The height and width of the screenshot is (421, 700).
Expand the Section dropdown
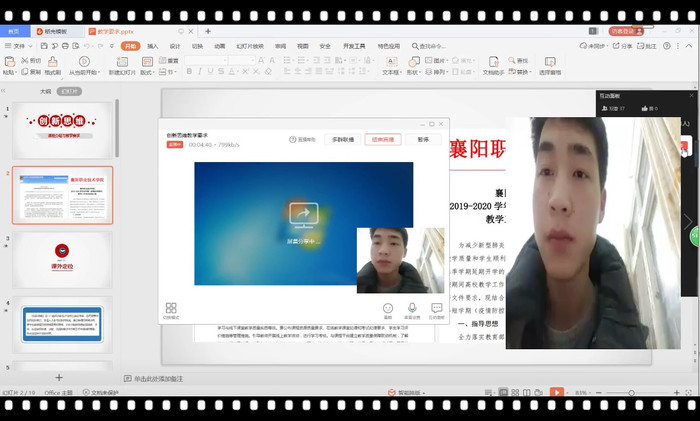pyautogui.click(x=168, y=72)
